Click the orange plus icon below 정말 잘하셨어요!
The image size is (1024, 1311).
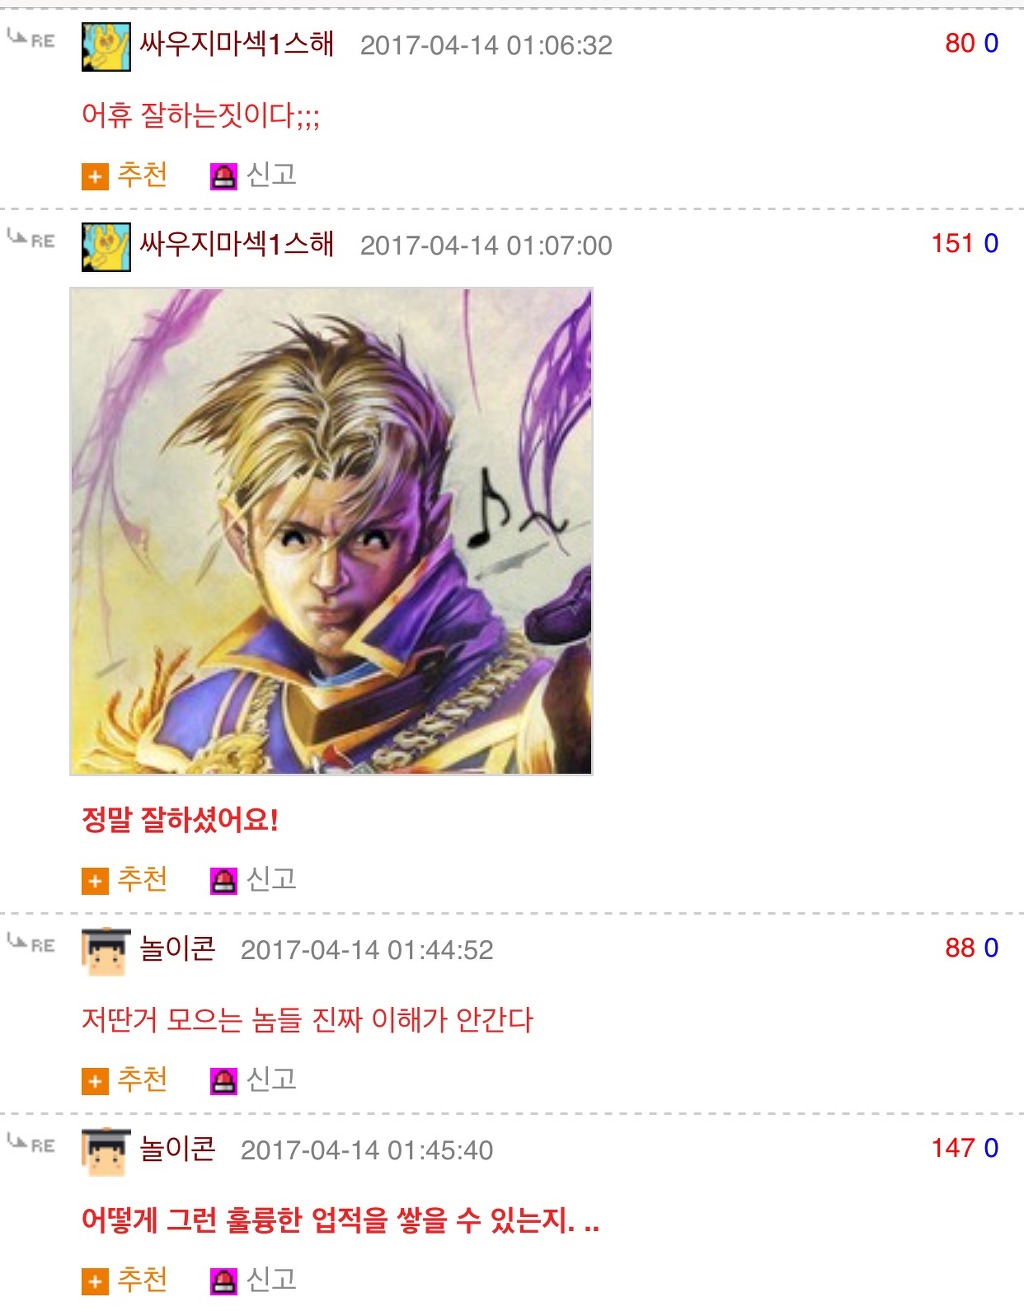pos(95,881)
